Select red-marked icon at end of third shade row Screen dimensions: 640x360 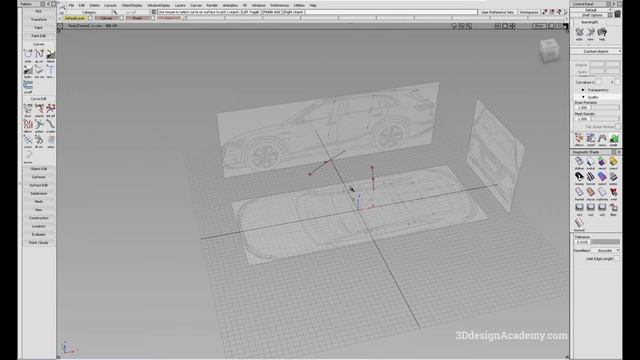click(x=613, y=192)
